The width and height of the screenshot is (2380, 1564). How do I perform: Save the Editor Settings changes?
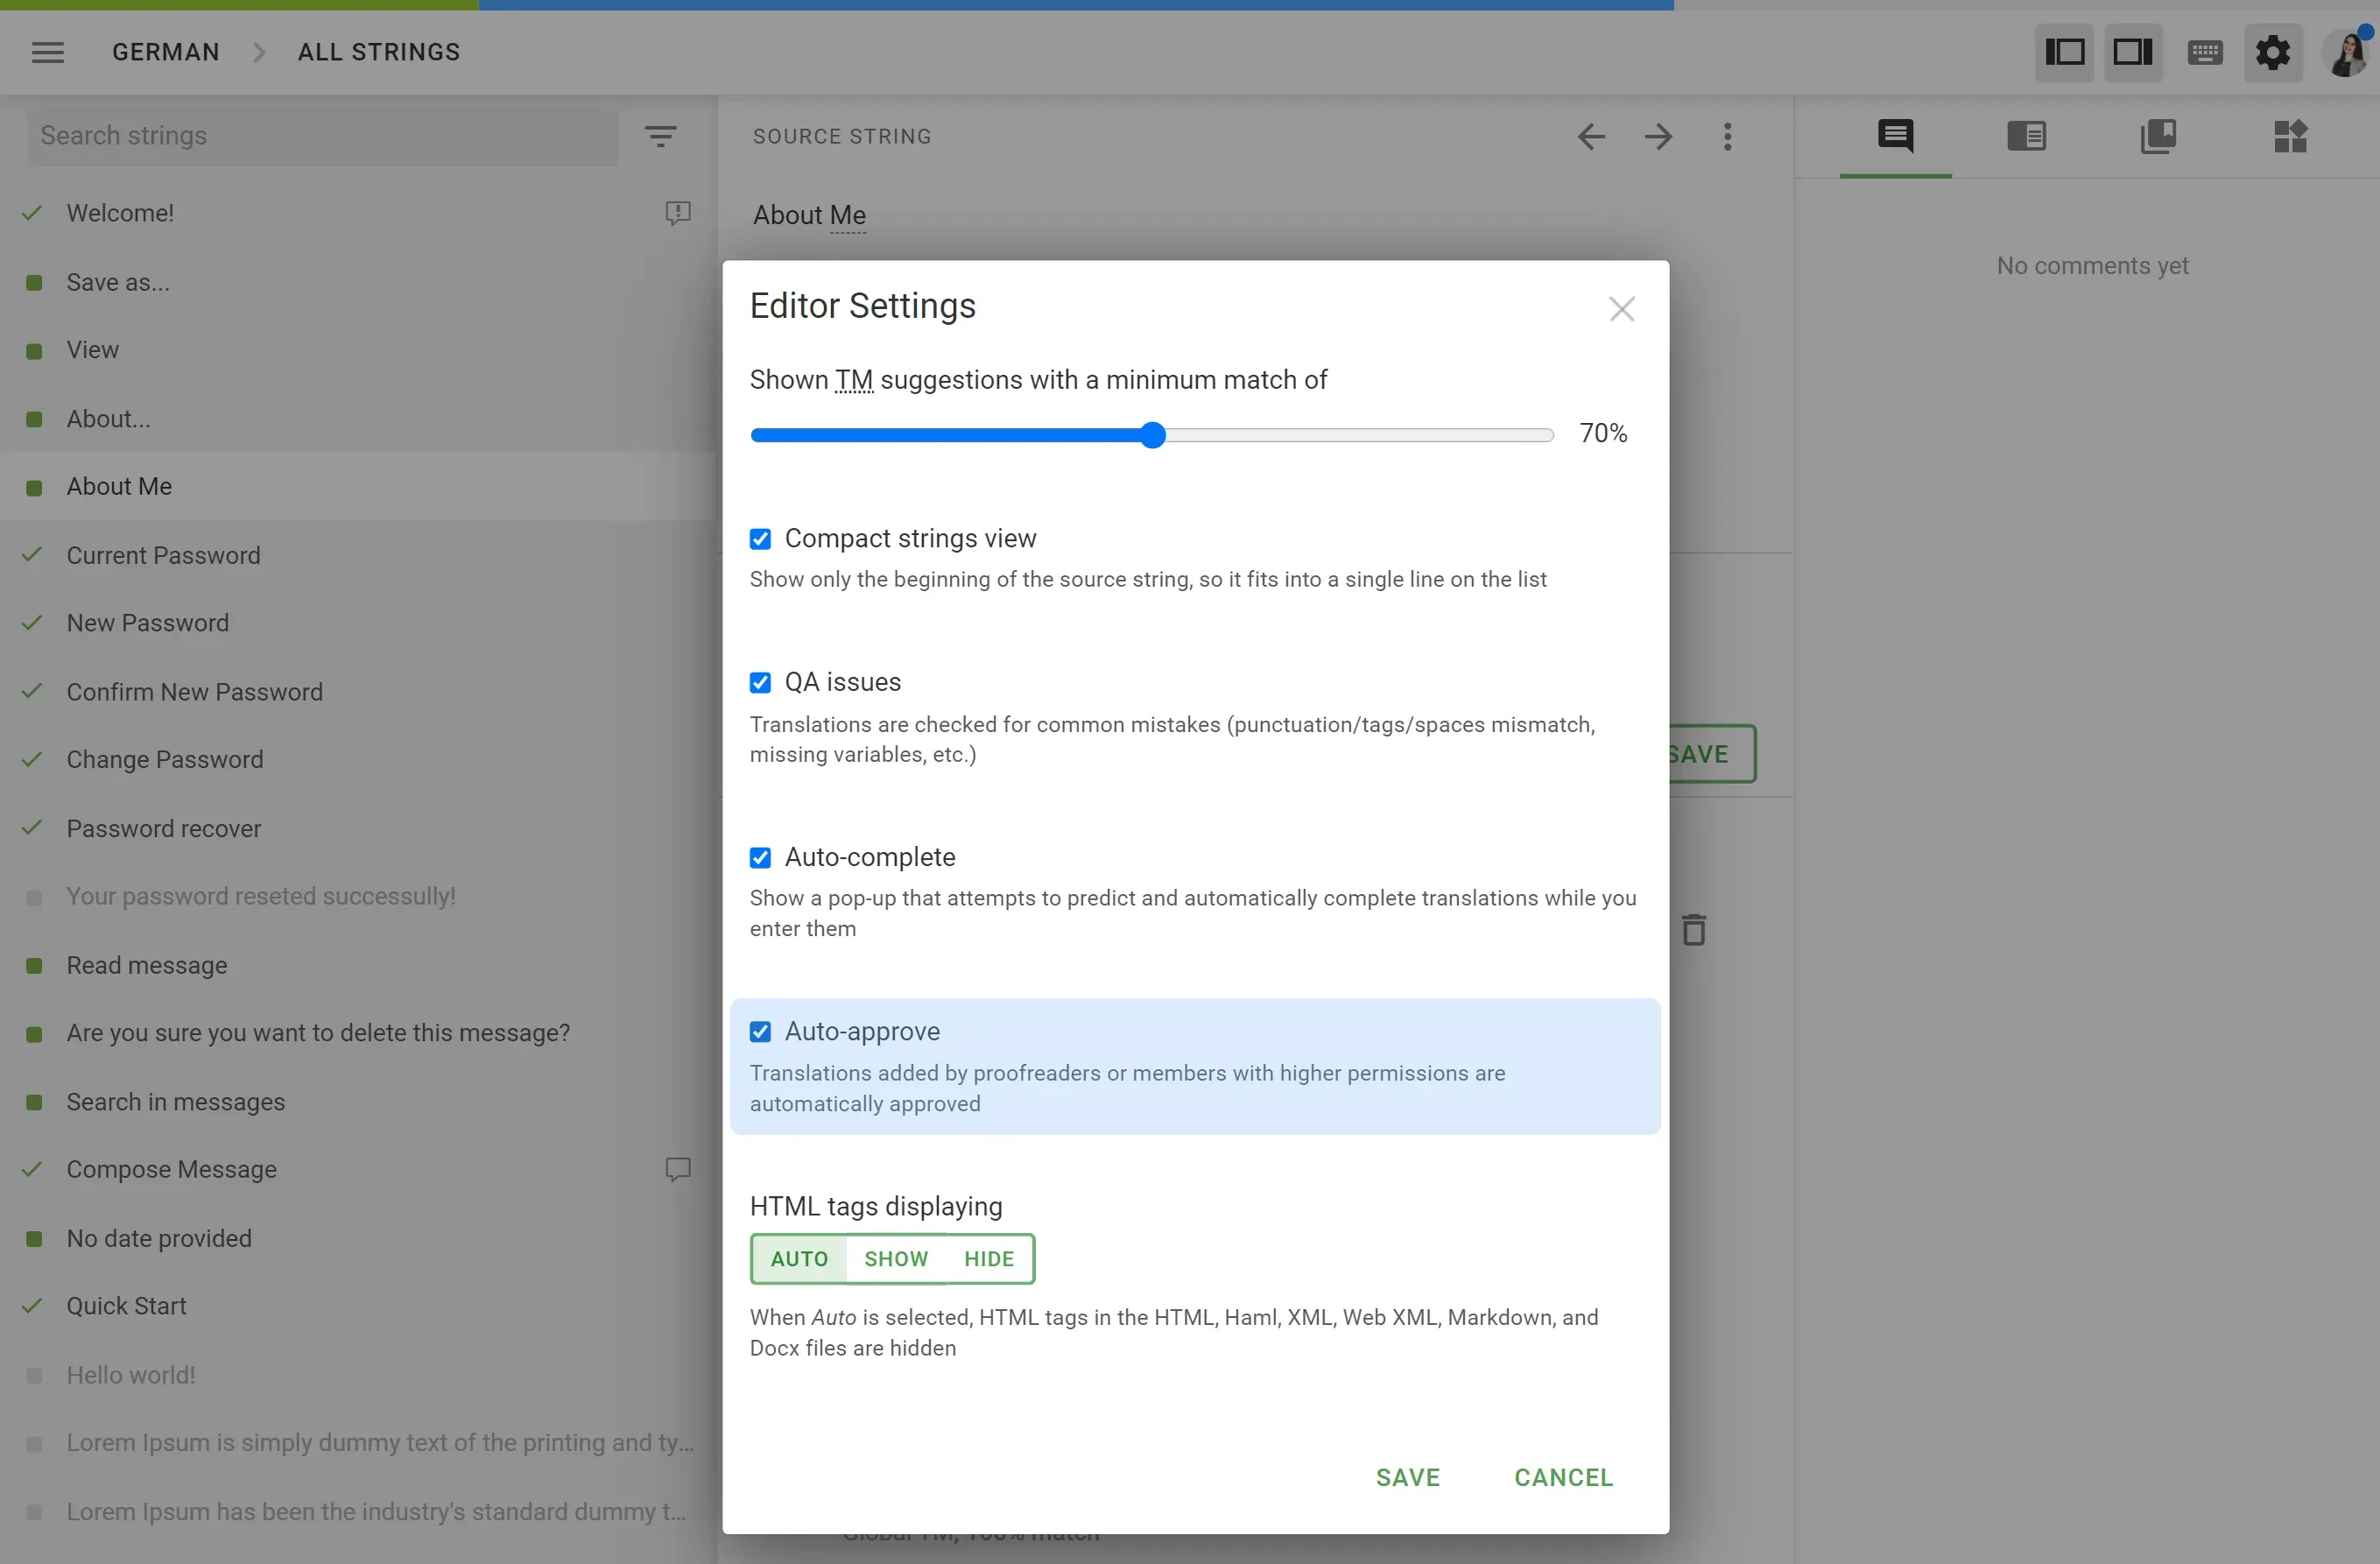(x=1408, y=1476)
